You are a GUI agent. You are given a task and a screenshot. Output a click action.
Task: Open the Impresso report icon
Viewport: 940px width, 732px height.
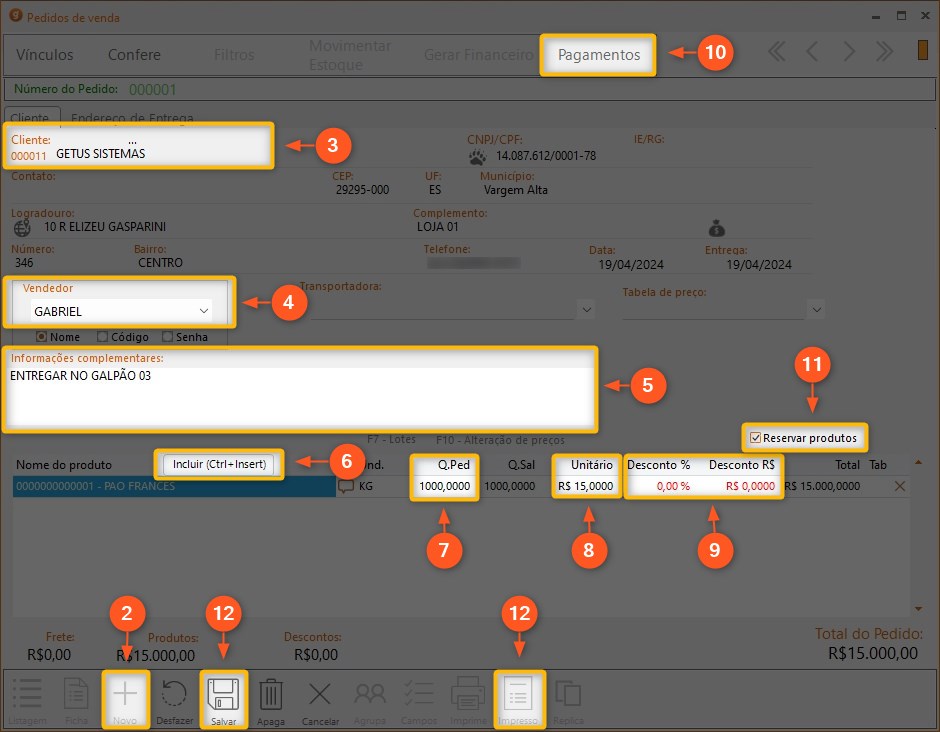tap(519, 694)
